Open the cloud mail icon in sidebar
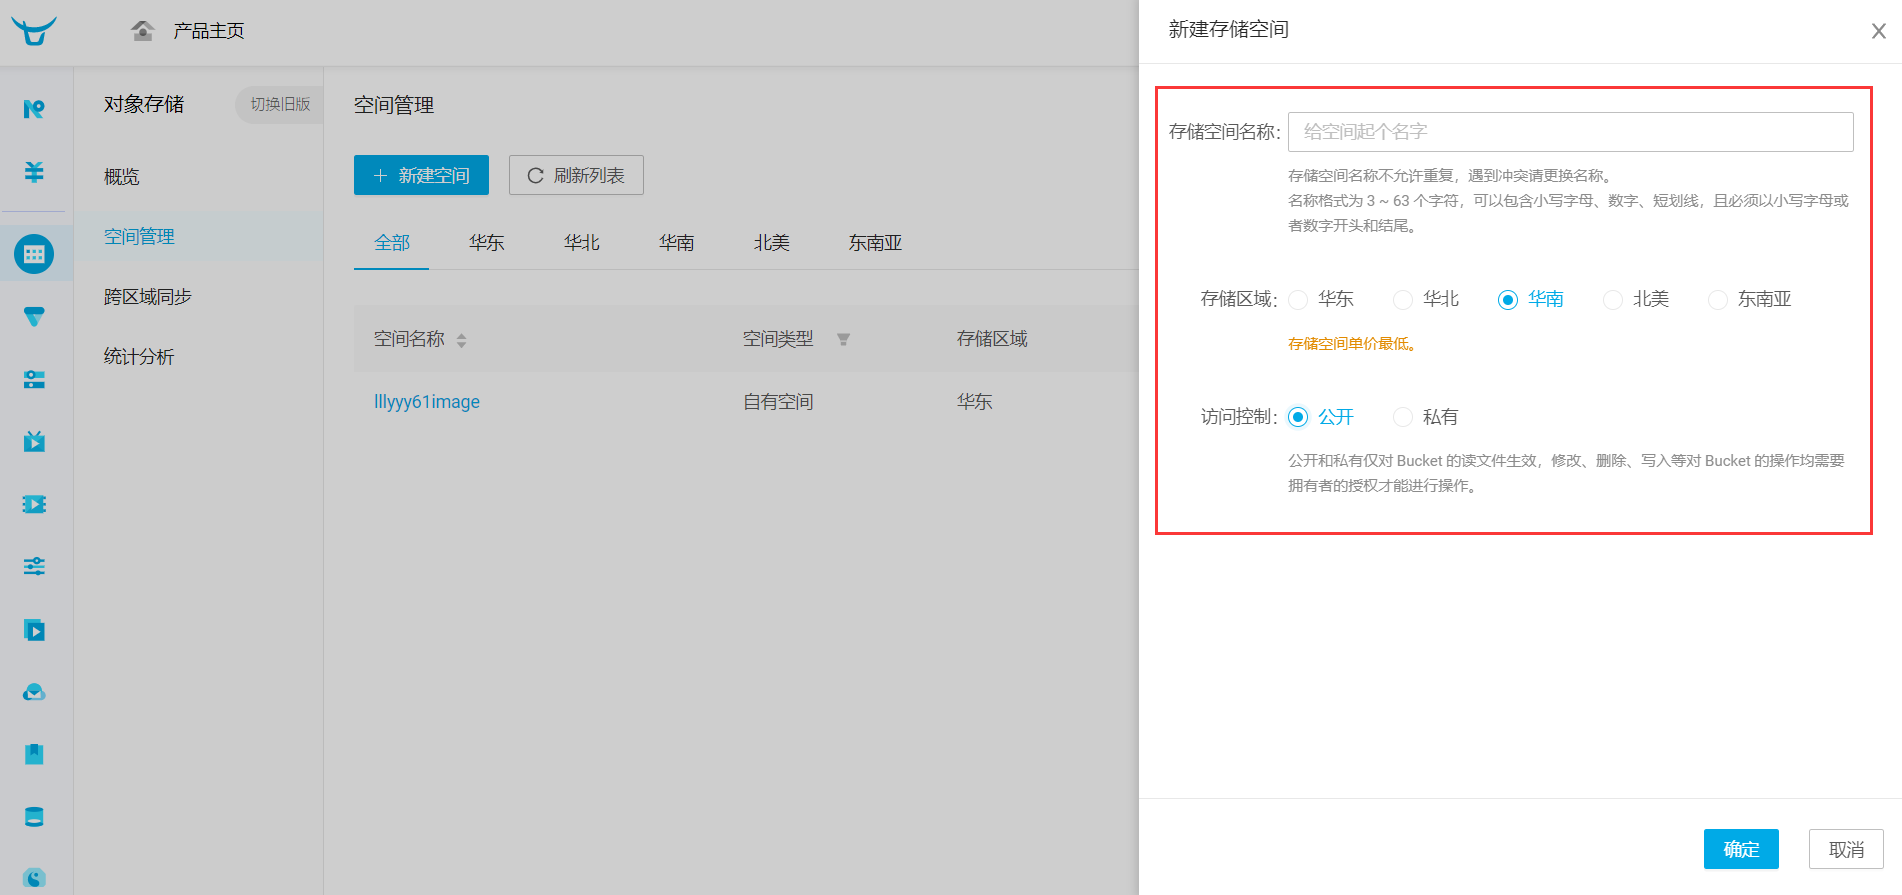The image size is (1902, 895). pos(34,692)
